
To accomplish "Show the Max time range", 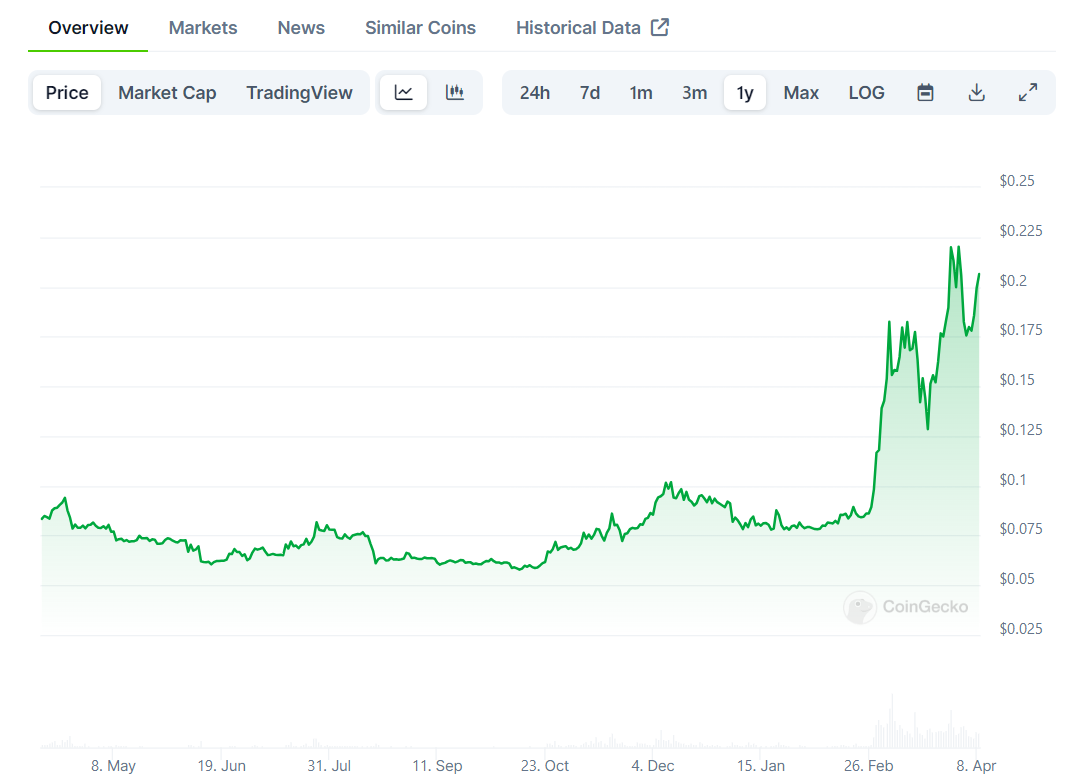I will [x=801, y=93].
